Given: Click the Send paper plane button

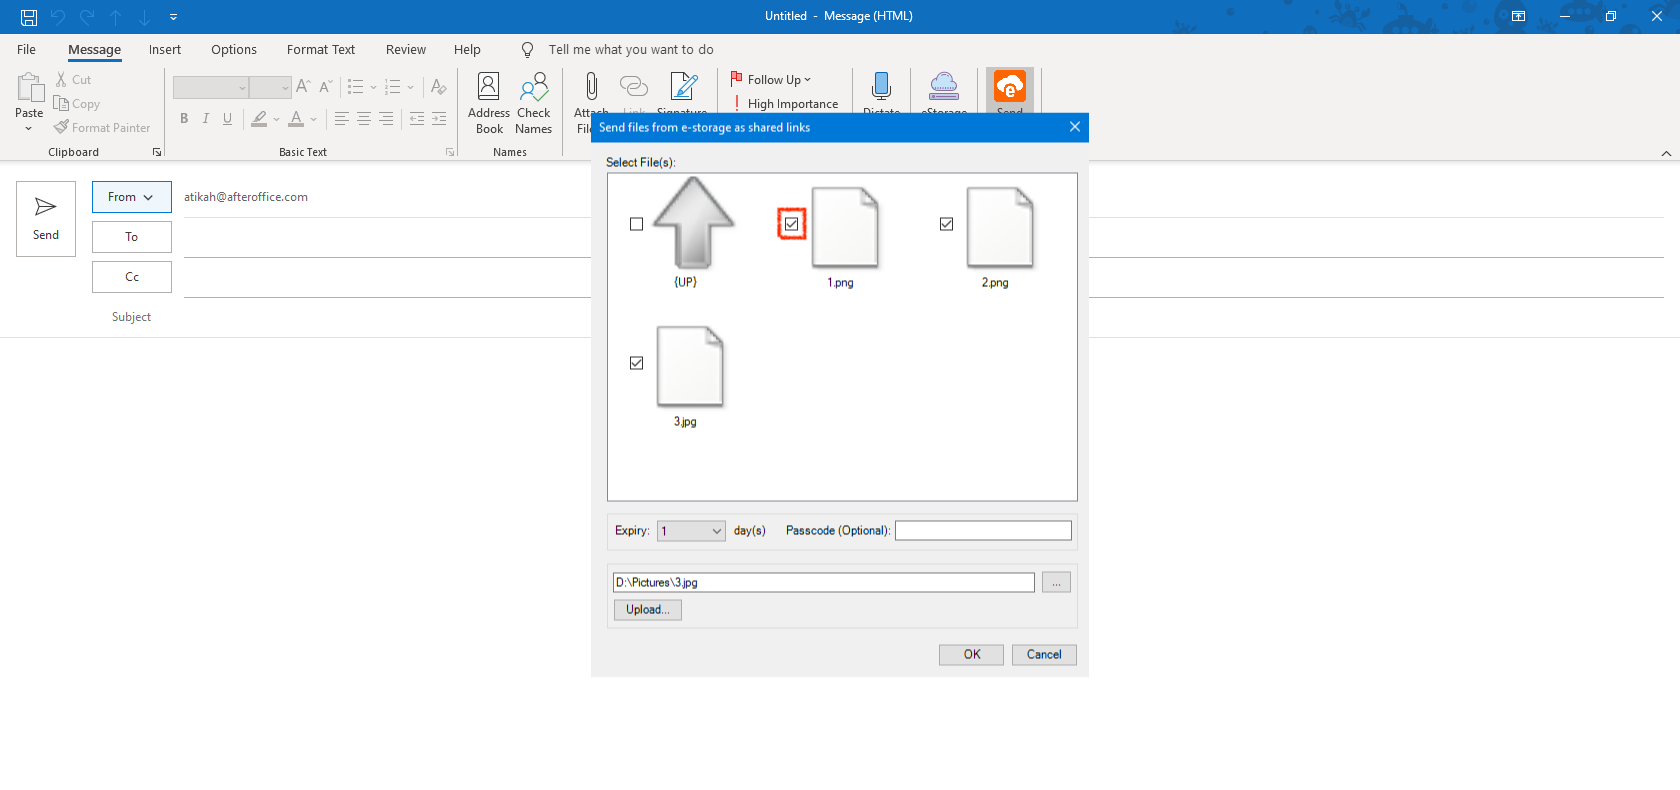Looking at the screenshot, I should [46, 219].
